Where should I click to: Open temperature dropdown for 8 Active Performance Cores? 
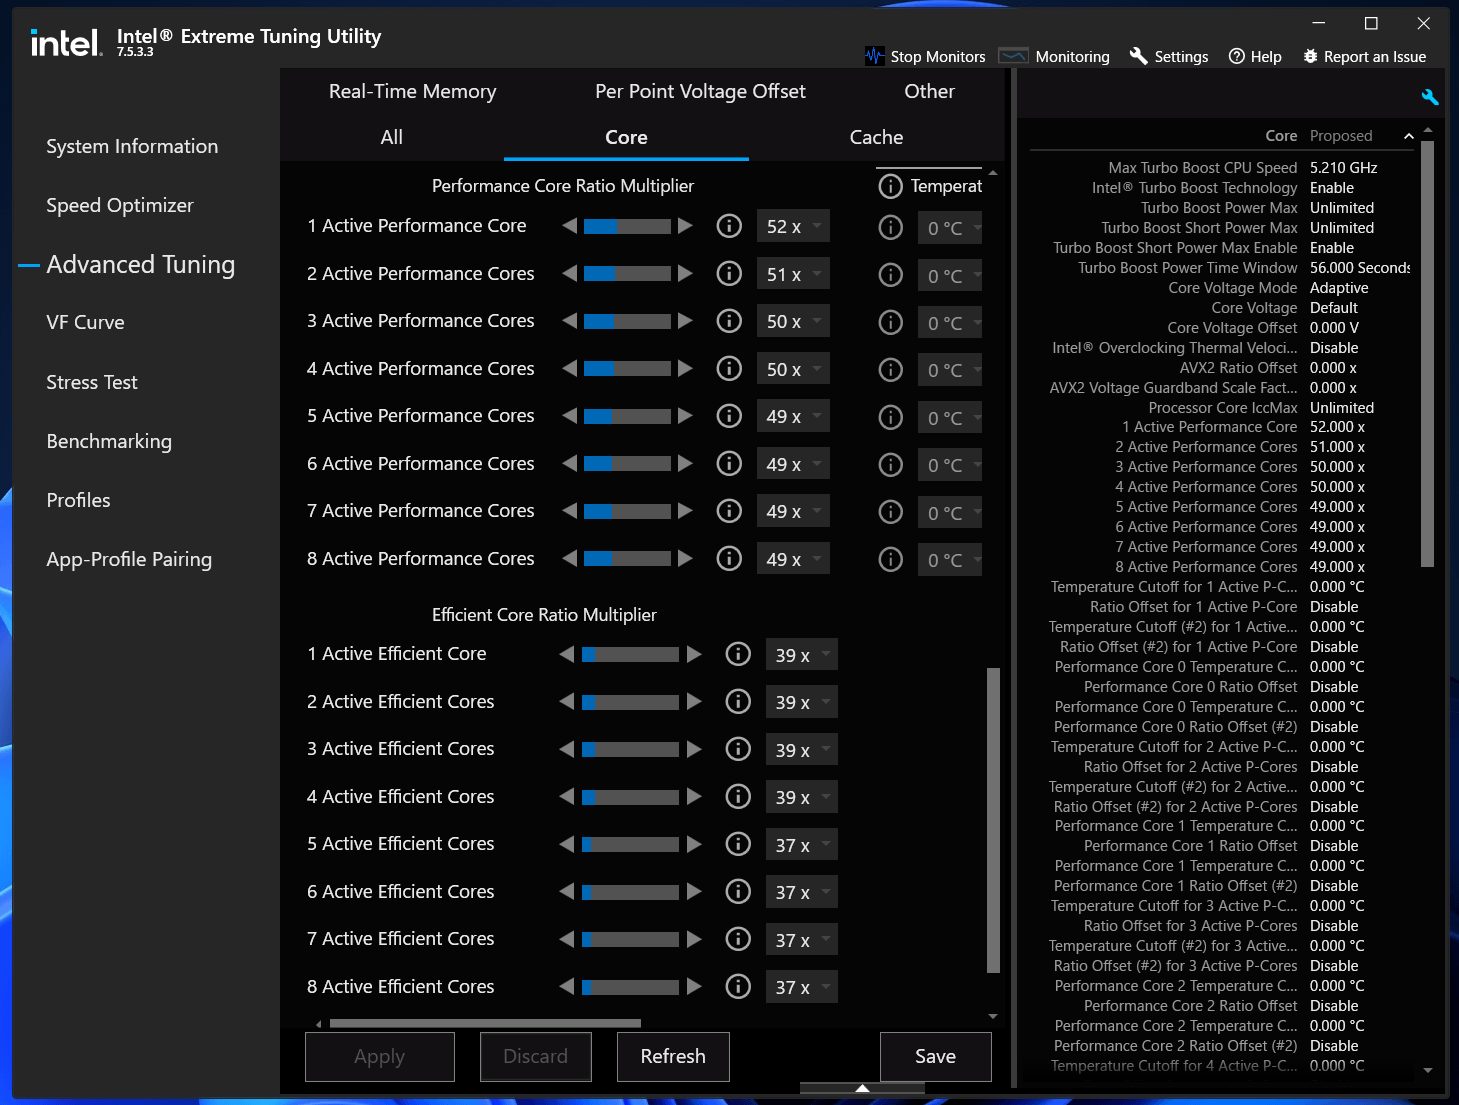(950, 560)
